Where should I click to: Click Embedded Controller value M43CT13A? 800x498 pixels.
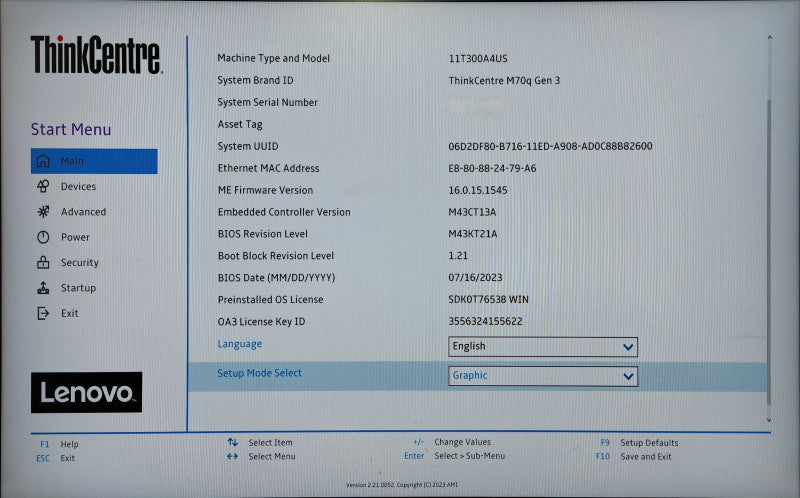[x=472, y=212]
